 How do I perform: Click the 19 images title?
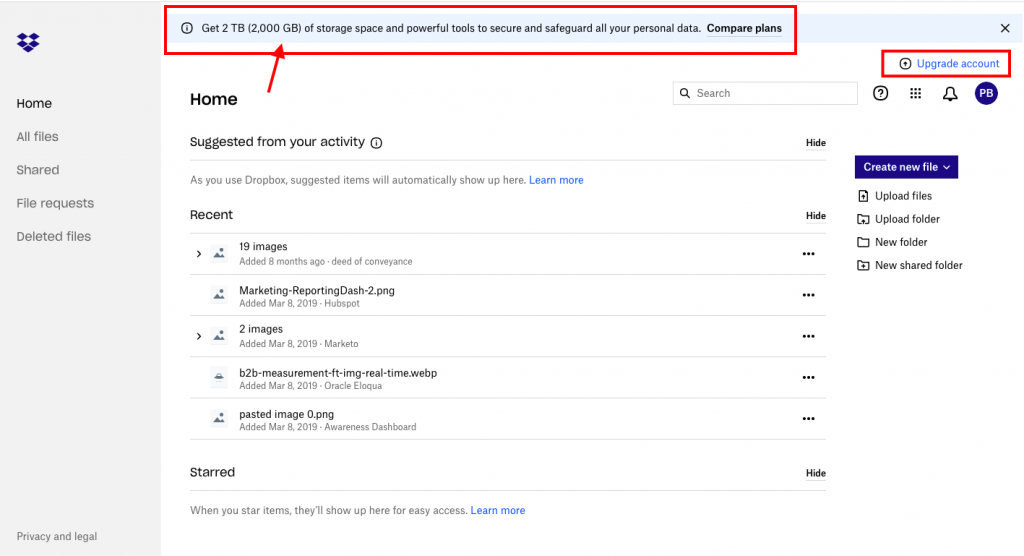(263, 246)
